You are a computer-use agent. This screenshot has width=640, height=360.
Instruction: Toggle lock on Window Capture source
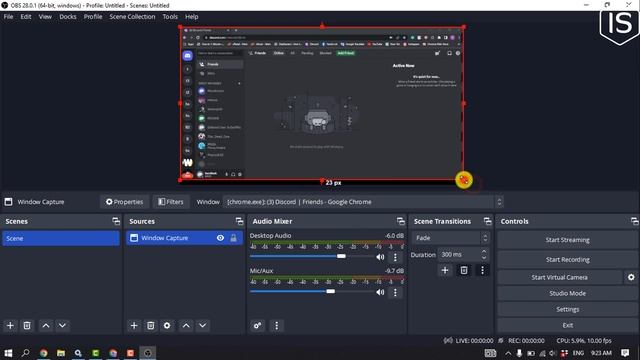coord(233,238)
